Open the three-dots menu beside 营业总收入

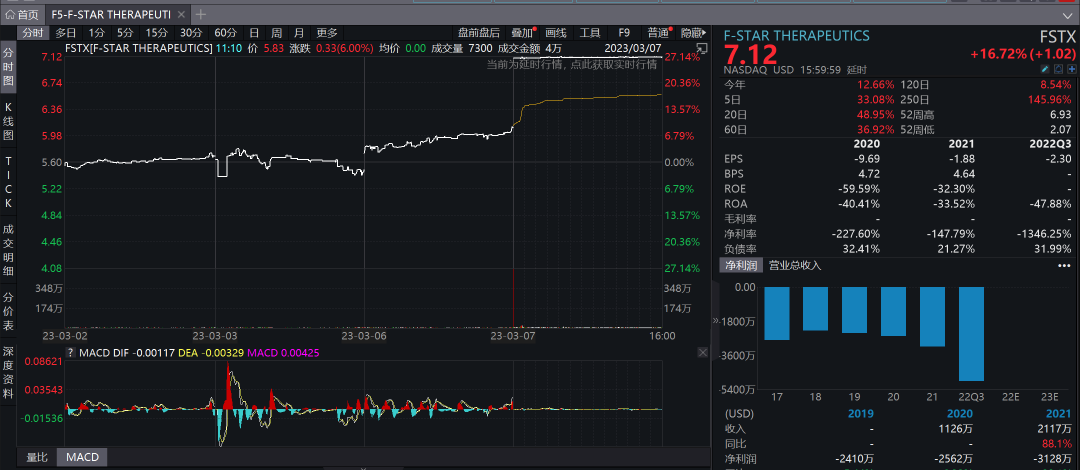pos(1064,265)
